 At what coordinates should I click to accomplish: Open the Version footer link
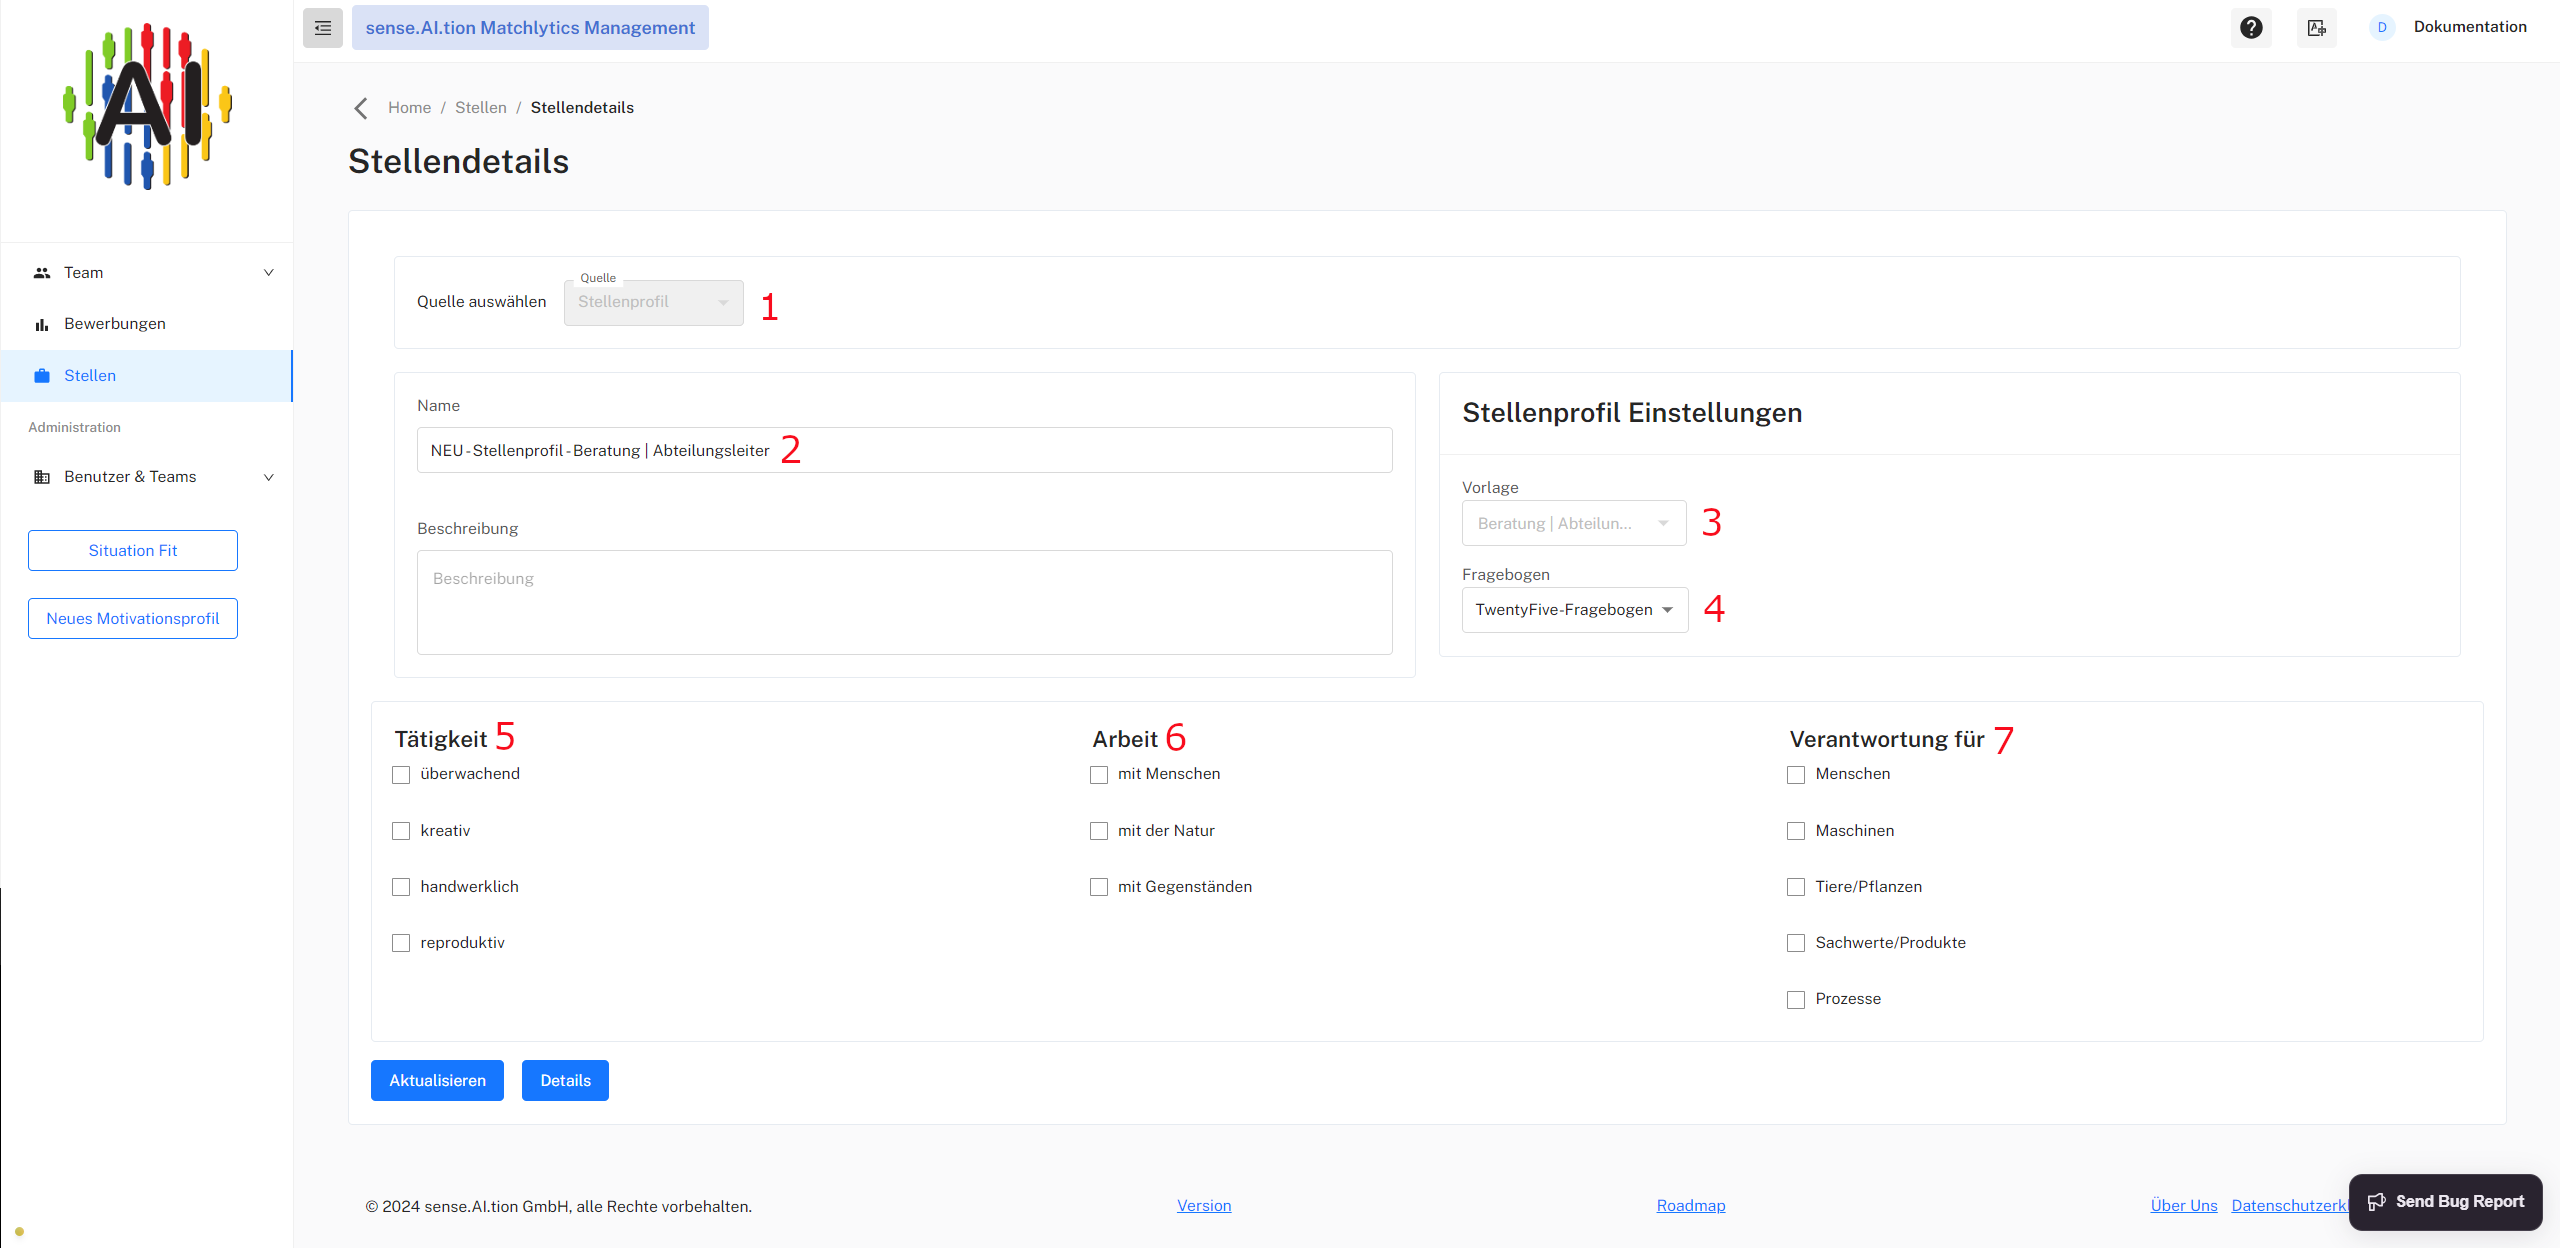tap(1204, 1206)
